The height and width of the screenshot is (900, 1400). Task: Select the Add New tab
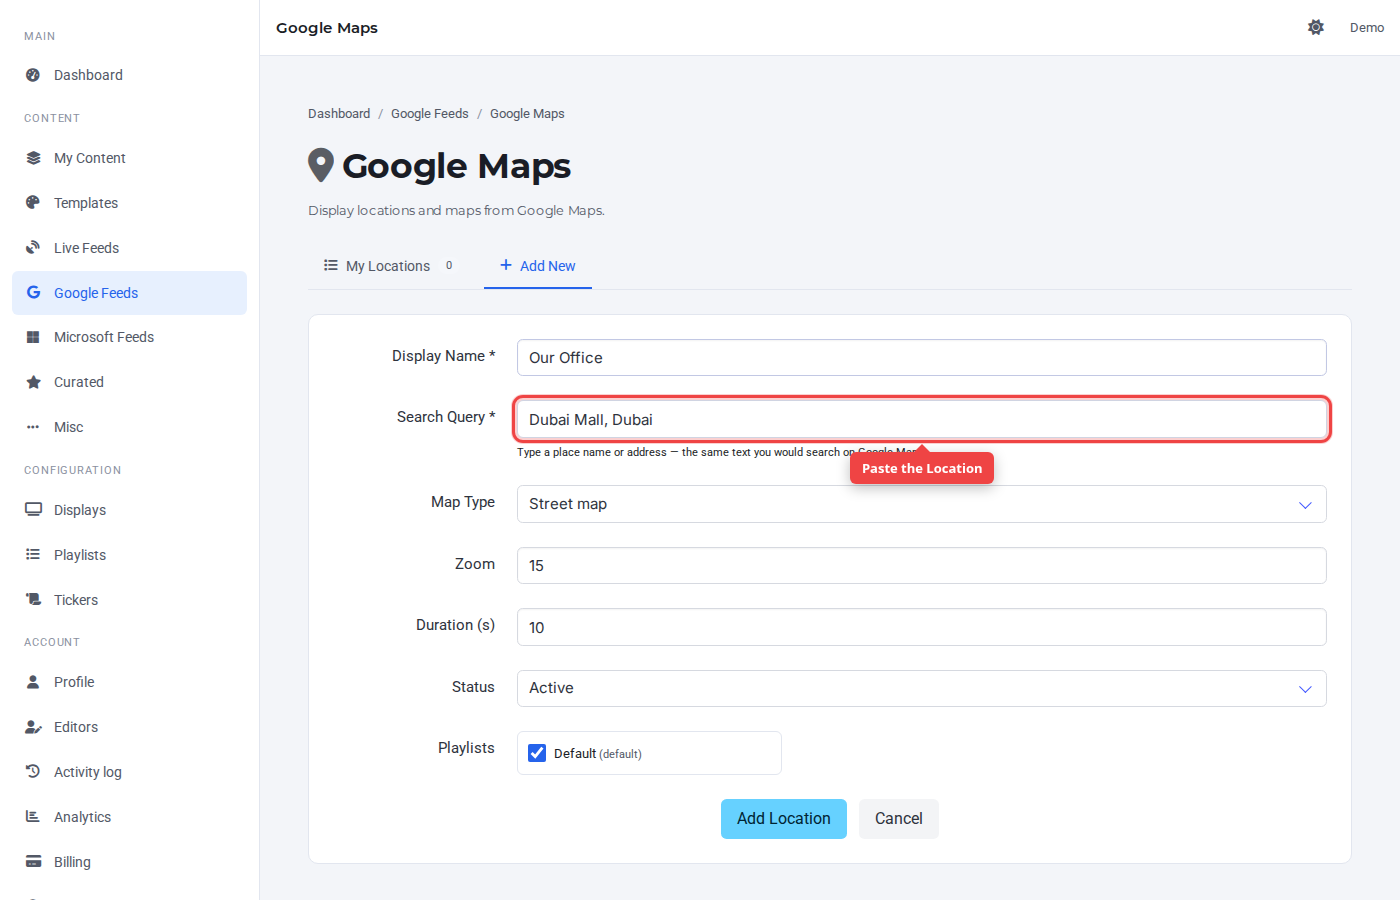[x=538, y=266]
